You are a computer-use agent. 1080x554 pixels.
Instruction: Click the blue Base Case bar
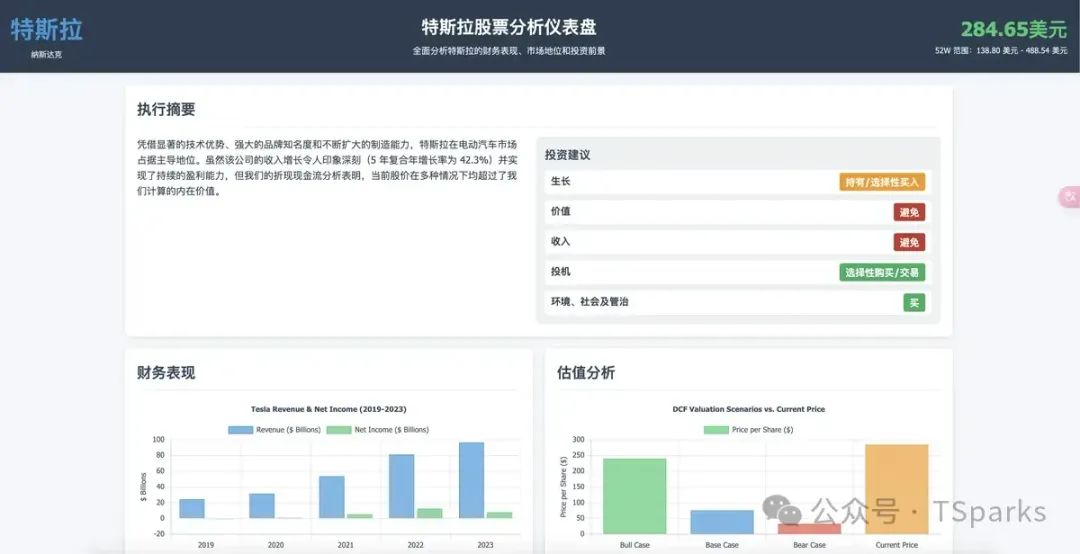(722, 522)
